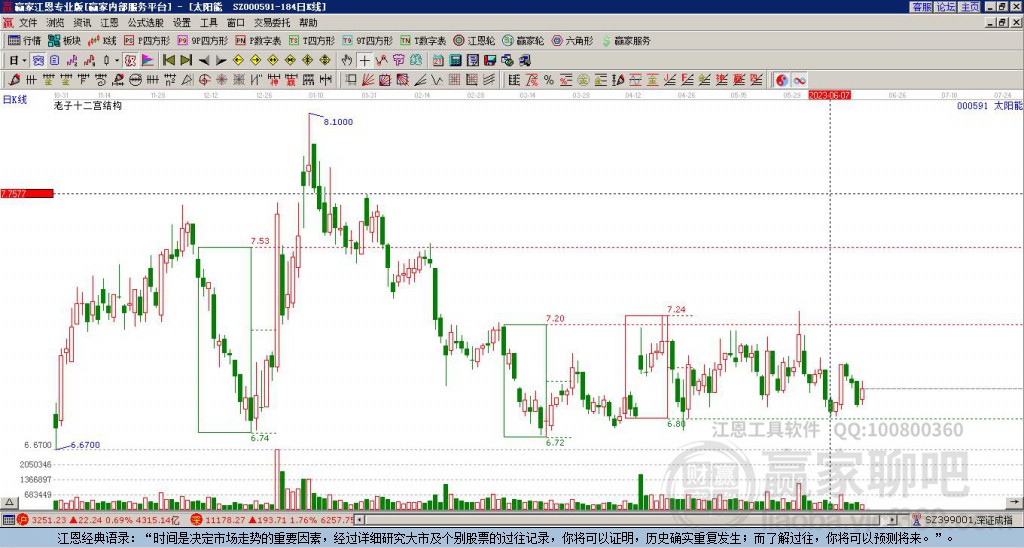The height and width of the screenshot is (548, 1024).
Task: Expand the candlestick style dropdown arrow
Action: pos(117,61)
